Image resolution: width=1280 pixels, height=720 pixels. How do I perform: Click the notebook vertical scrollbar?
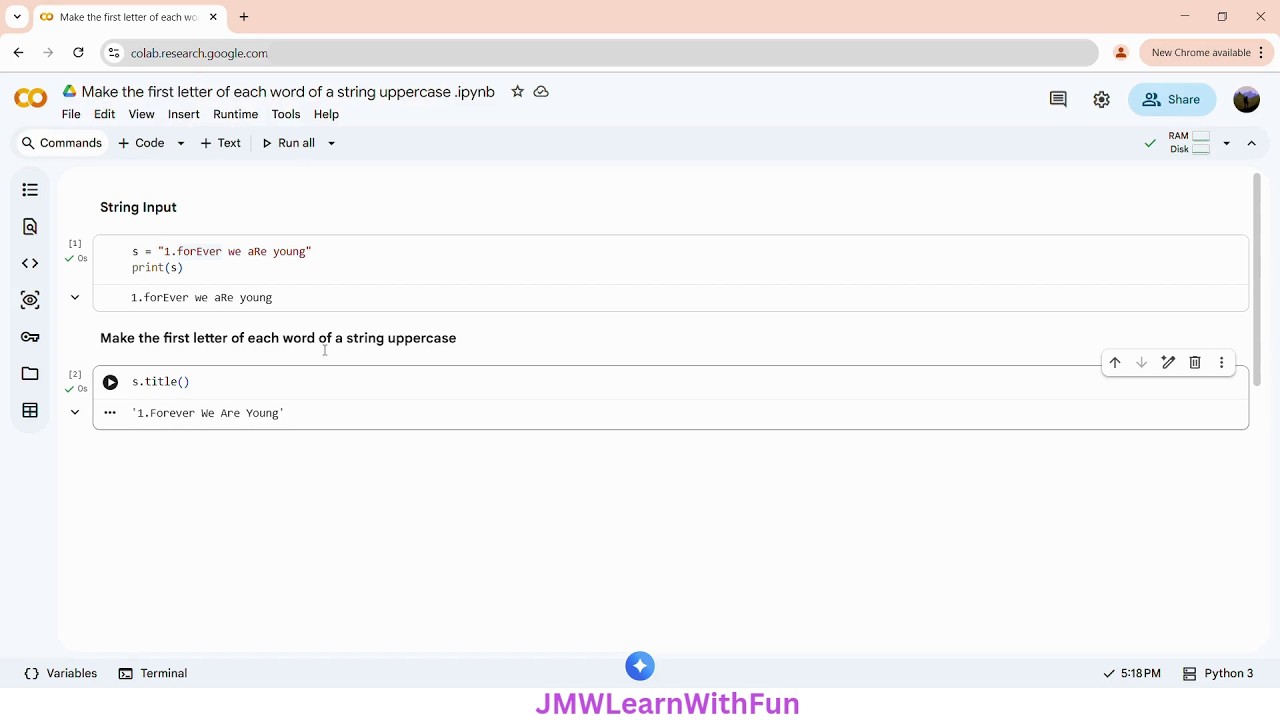1257,280
